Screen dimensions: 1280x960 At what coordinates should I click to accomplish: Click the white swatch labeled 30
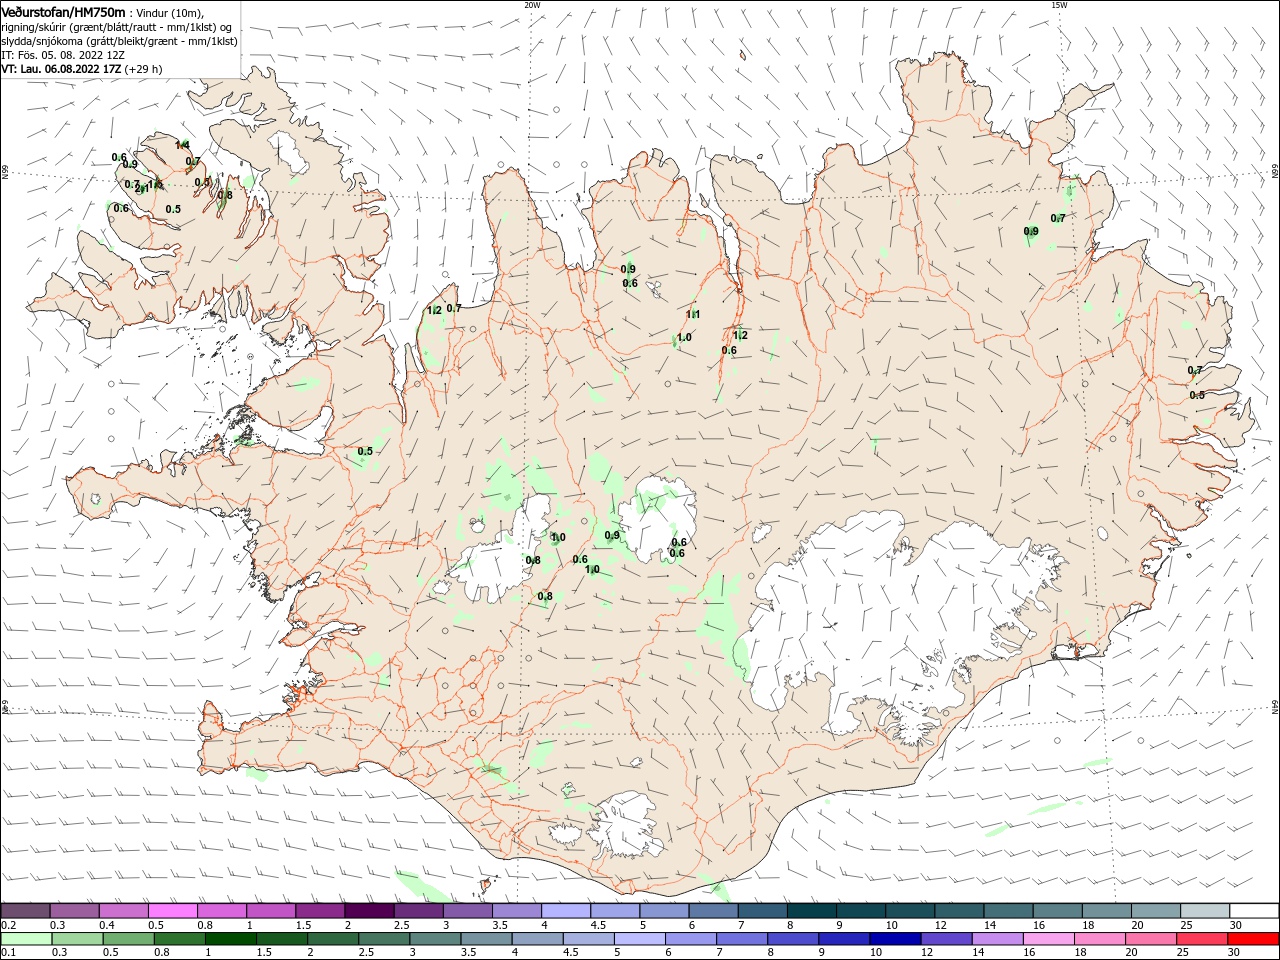click(x=1254, y=911)
